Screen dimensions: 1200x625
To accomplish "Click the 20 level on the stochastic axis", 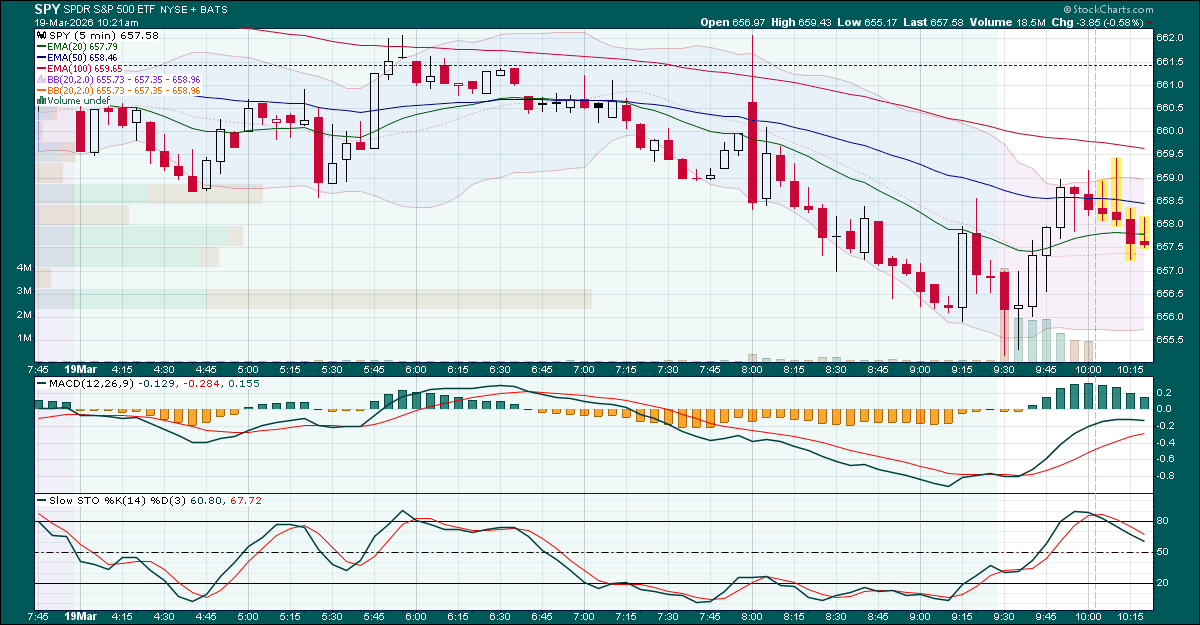I will 1164,583.
